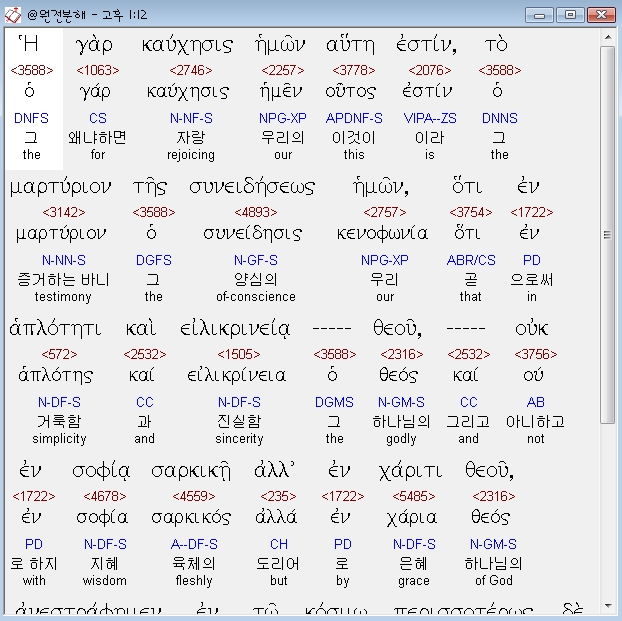The image size is (622, 621).
Task: Select the English gloss 'wisdom'
Action: pyautogui.click(x=105, y=581)
